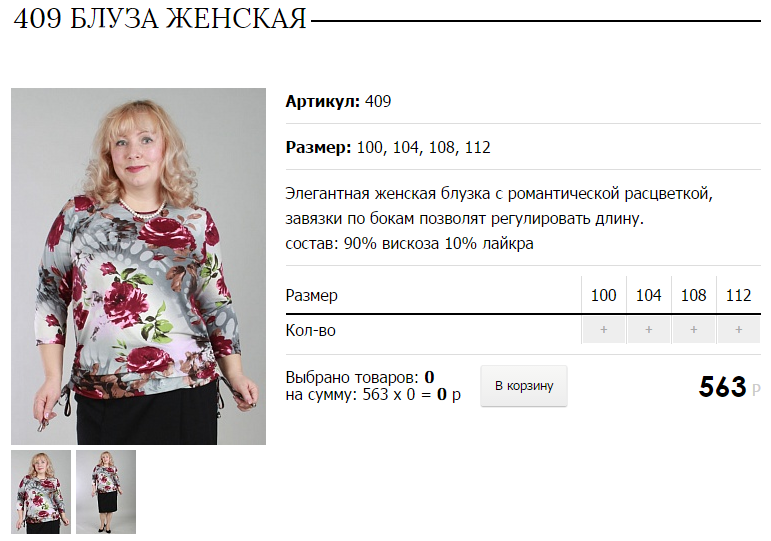771x541 pixels.
Task: Click the bold Размер sizes list line
Action: coord(388,148)
